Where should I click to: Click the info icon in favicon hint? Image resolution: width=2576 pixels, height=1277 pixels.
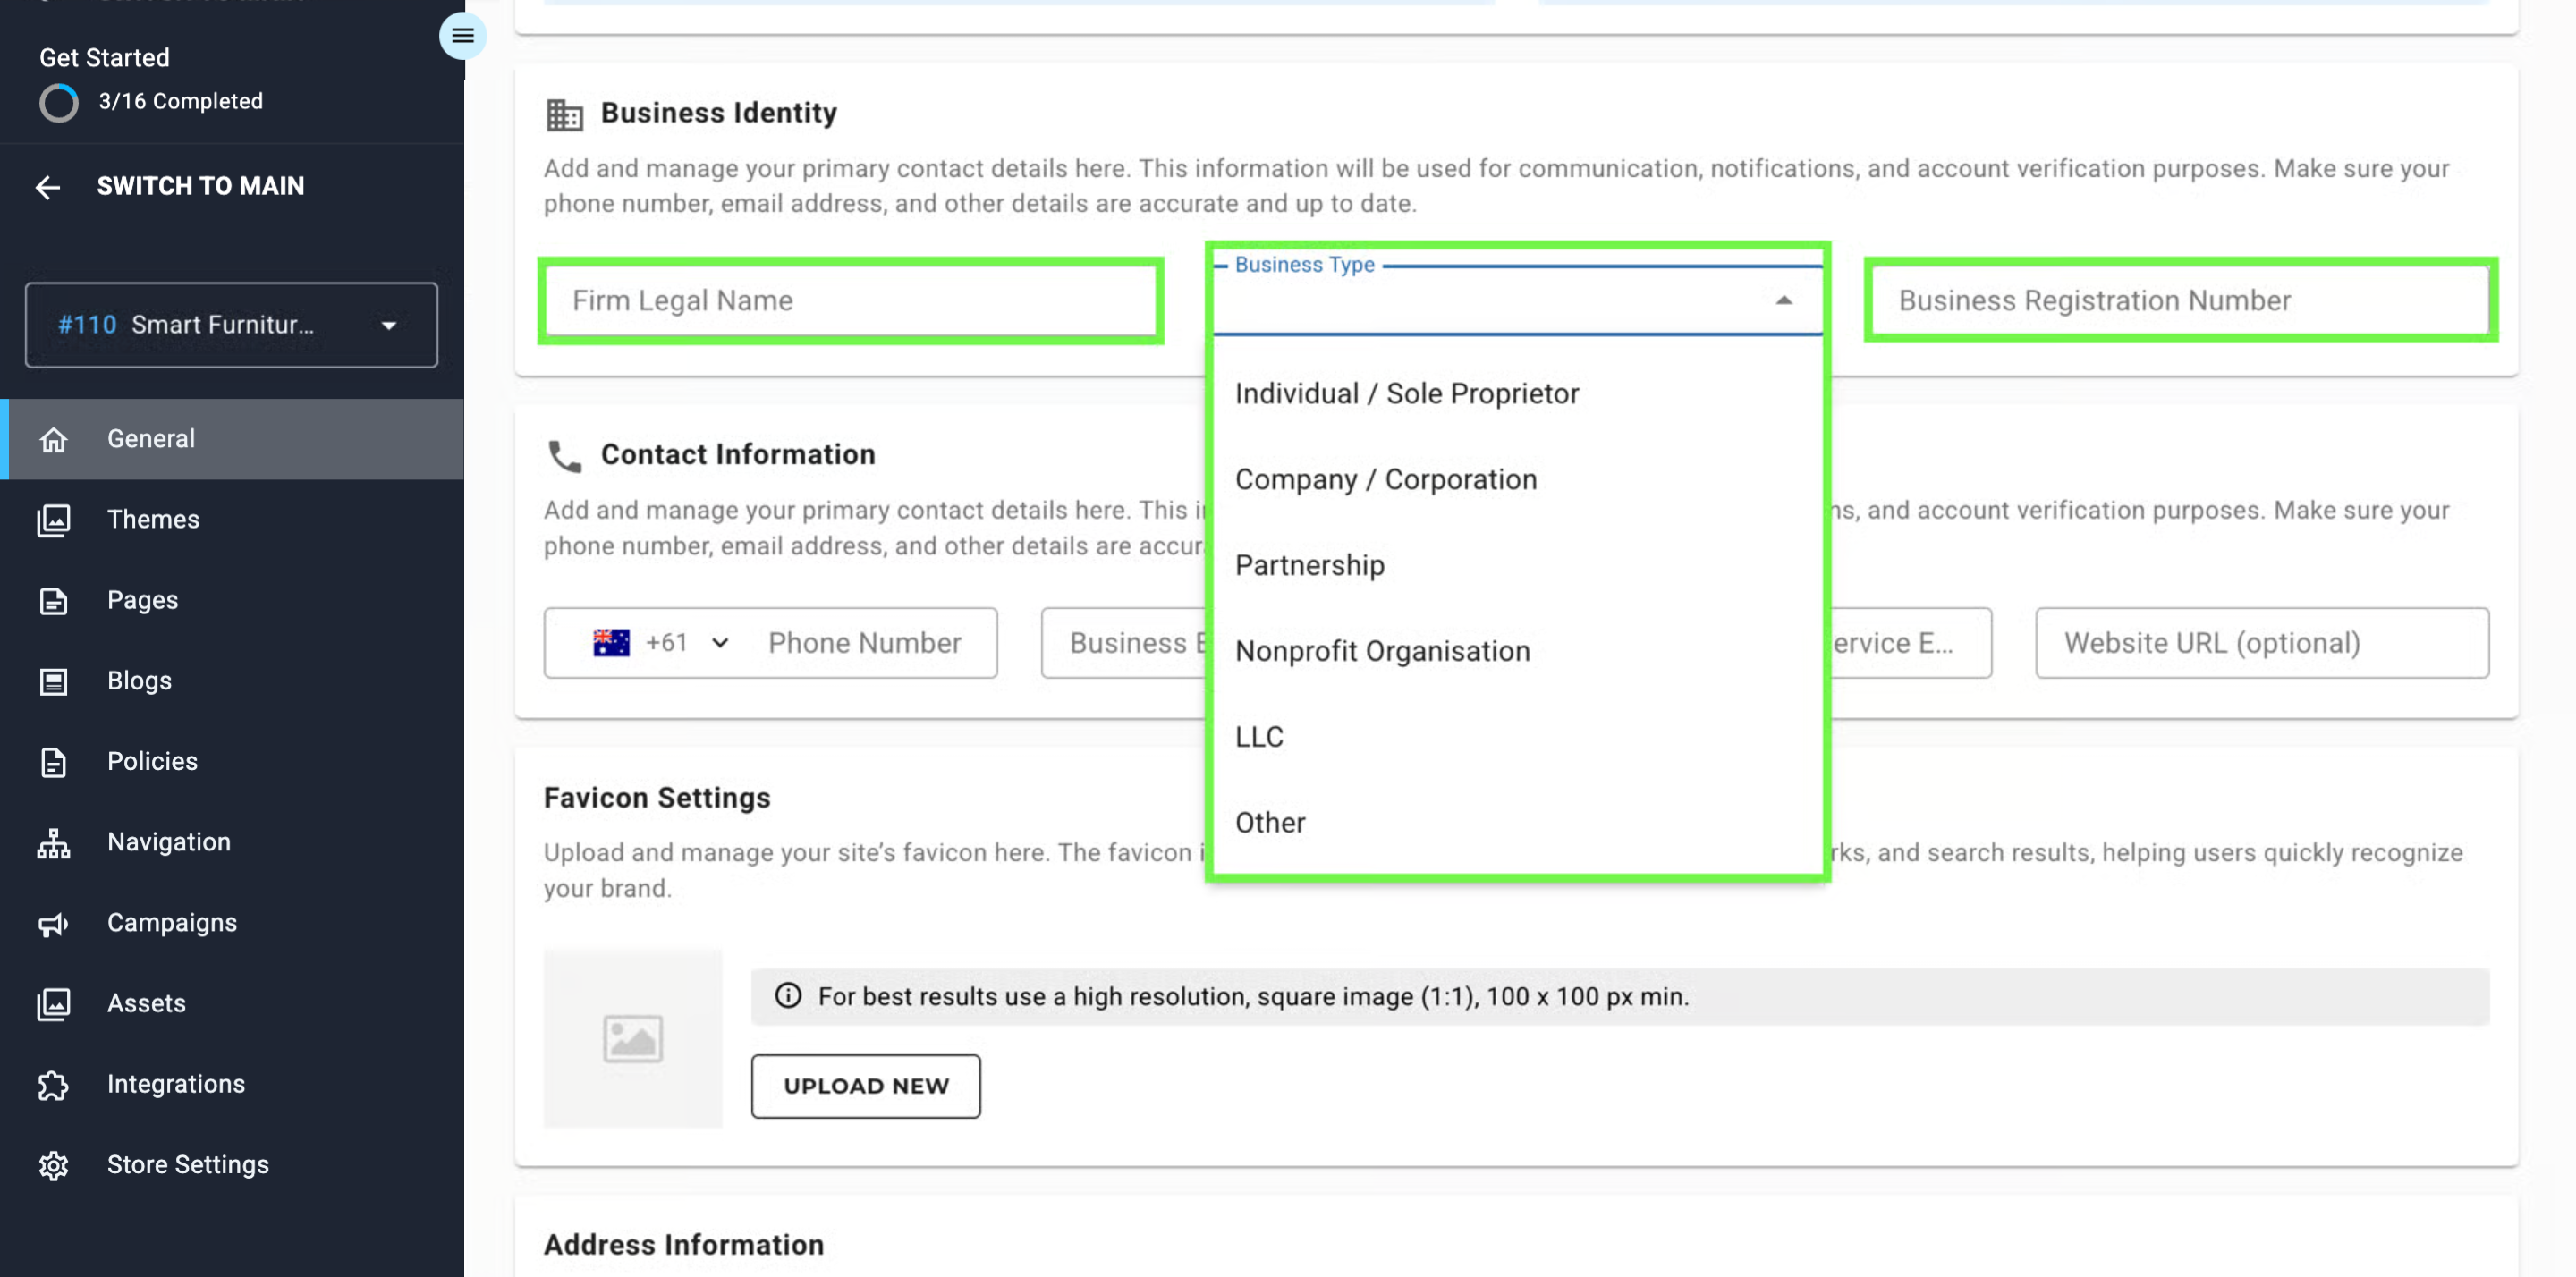click(788, 996)
